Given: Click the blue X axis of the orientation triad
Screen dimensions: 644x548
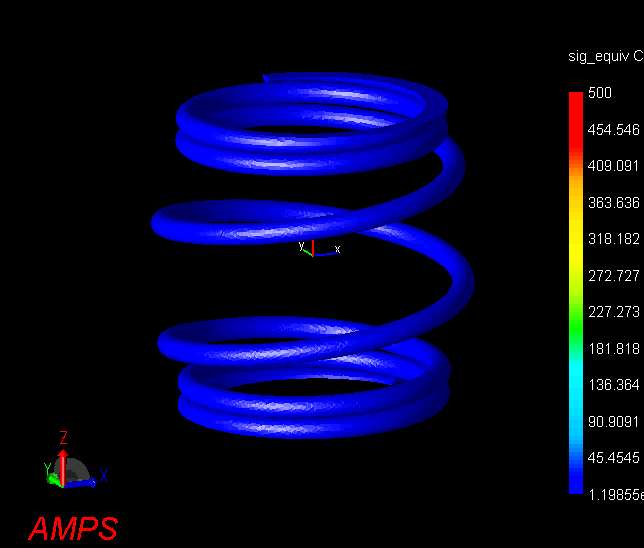Looking at the screenshot, I should coord(88,481).
